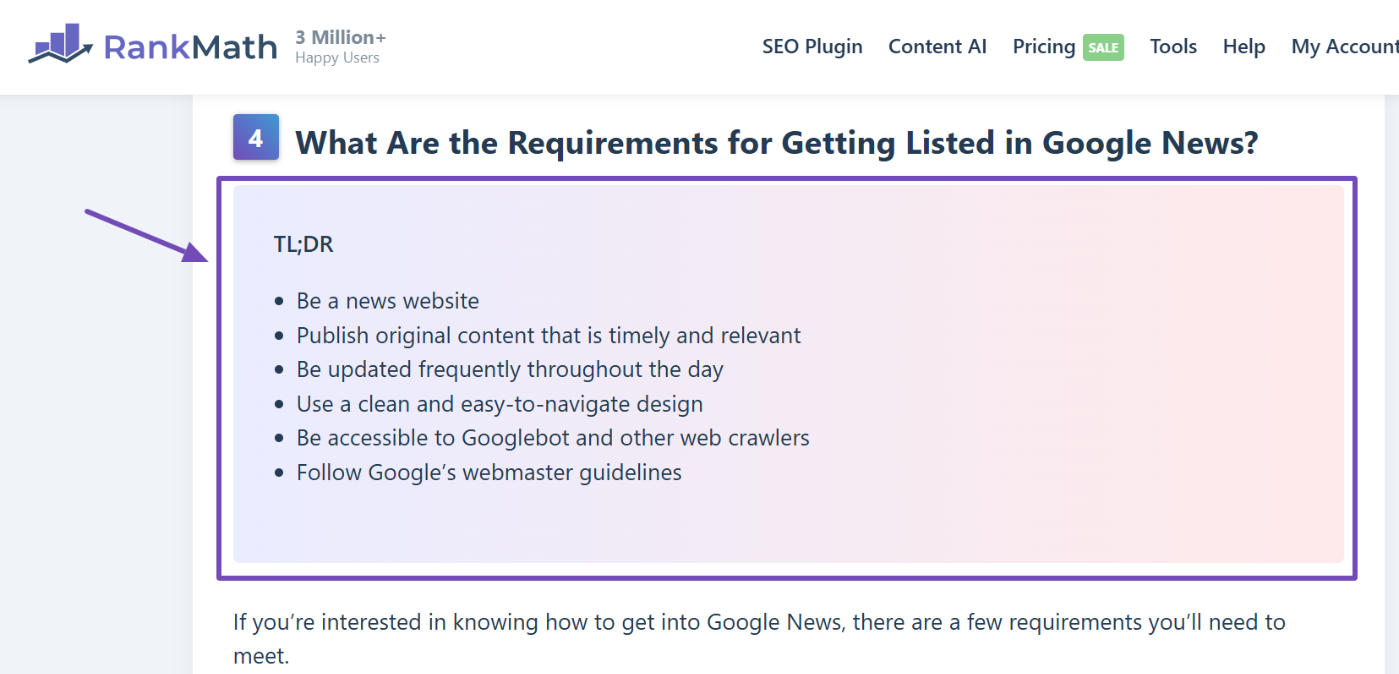Select the heading about Google News requirements

775,142
